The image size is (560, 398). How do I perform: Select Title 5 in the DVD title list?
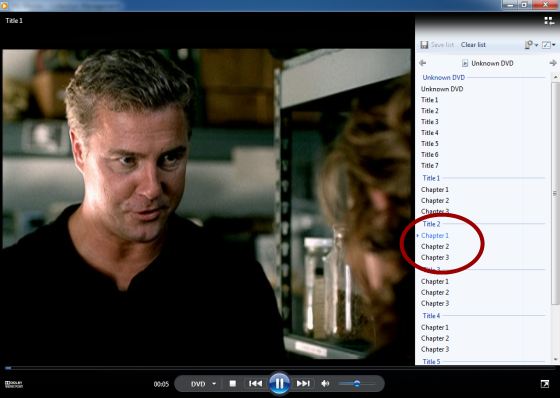[x=430, y=144]
